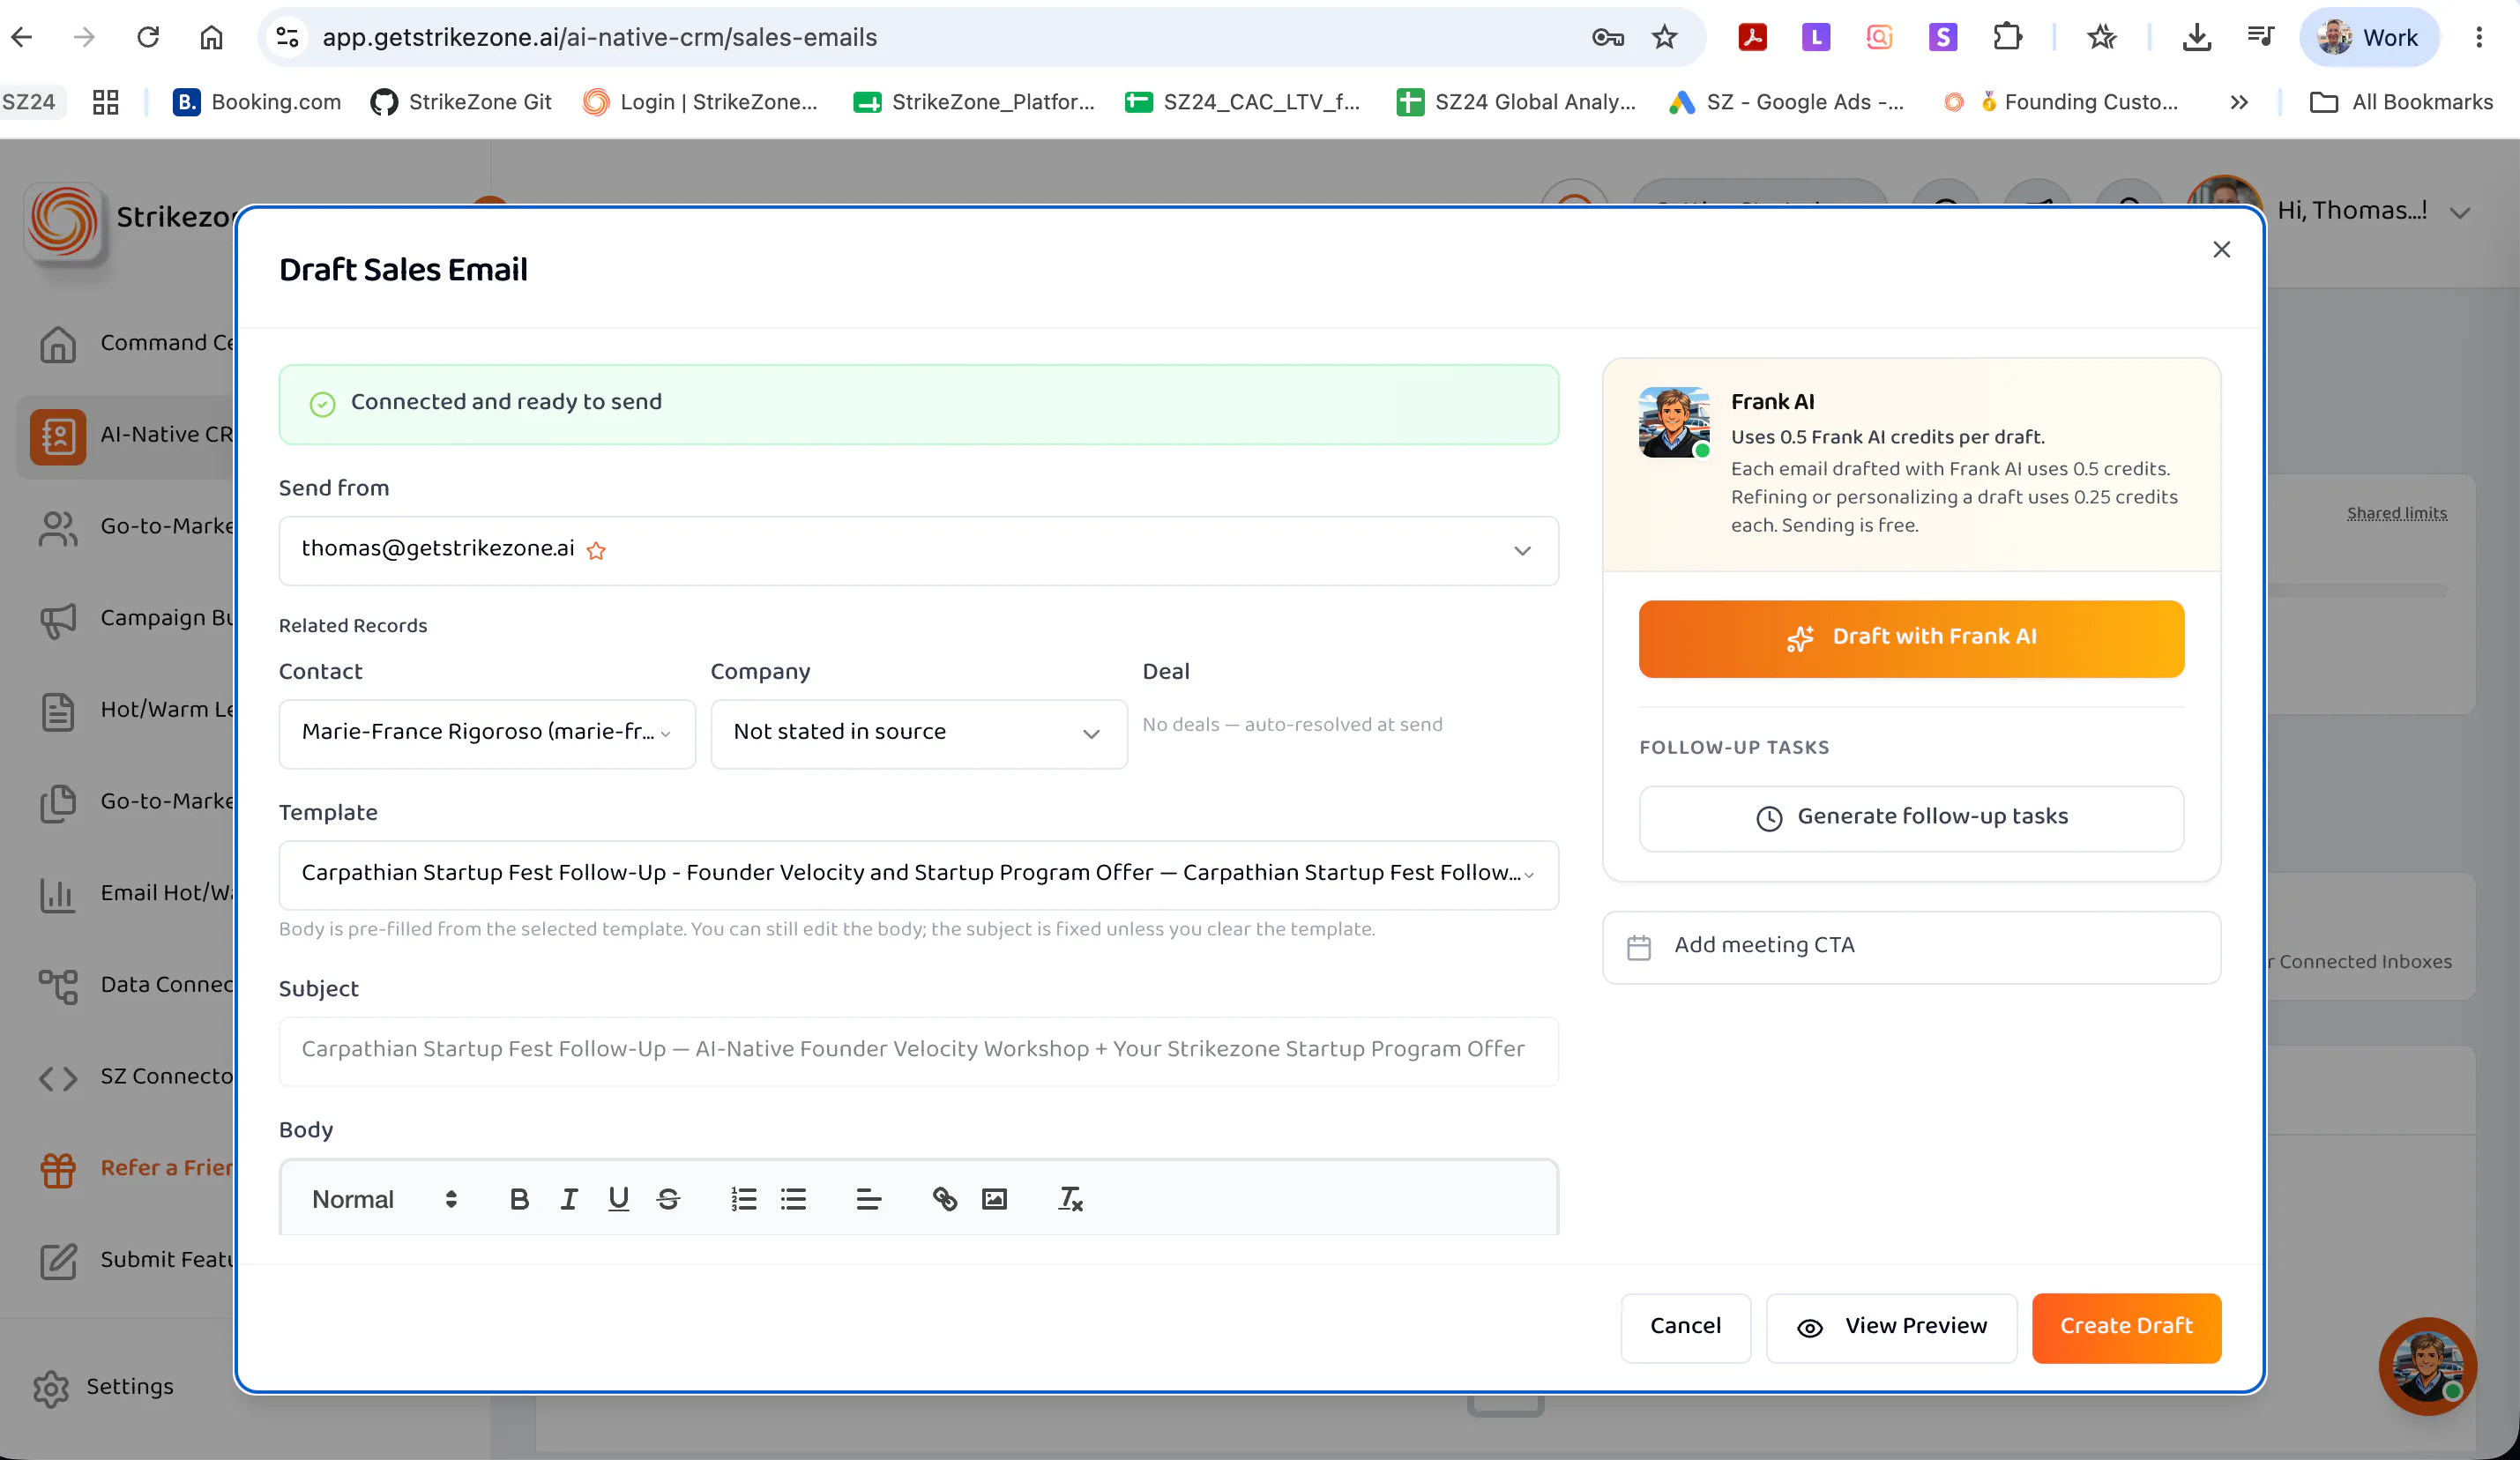Image resolution: width=2520 pixels, height=1460 pixels.
Task: Show more bookmarks with the chevron
Action: 2239,102
